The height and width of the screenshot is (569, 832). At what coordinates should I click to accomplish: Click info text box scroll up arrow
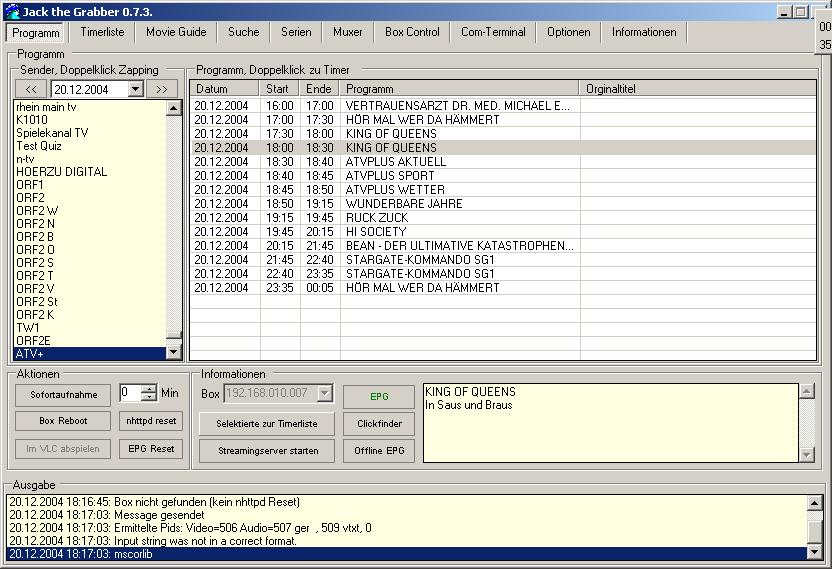[807, 392]
